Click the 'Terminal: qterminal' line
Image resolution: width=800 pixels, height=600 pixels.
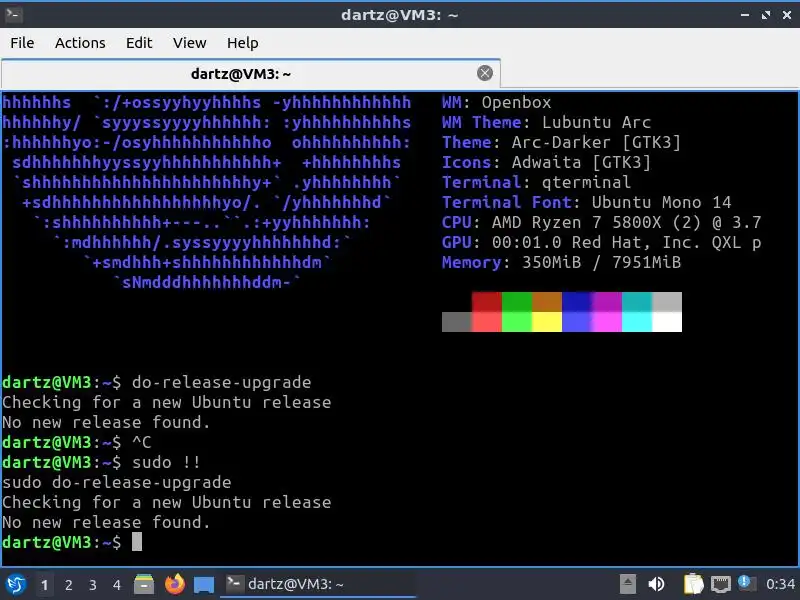pos(536,182)
